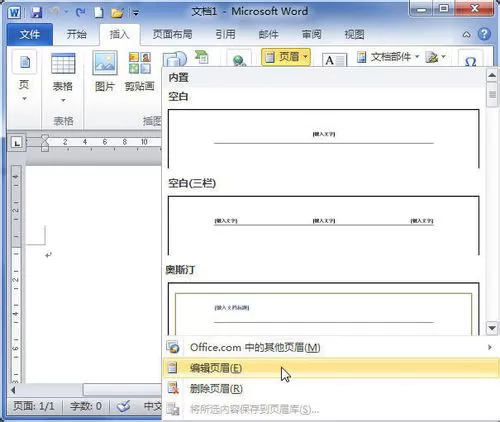This screenshot has height=422, width=500.
Task: Click the Omega symbol icon
Action: point(470,60)
